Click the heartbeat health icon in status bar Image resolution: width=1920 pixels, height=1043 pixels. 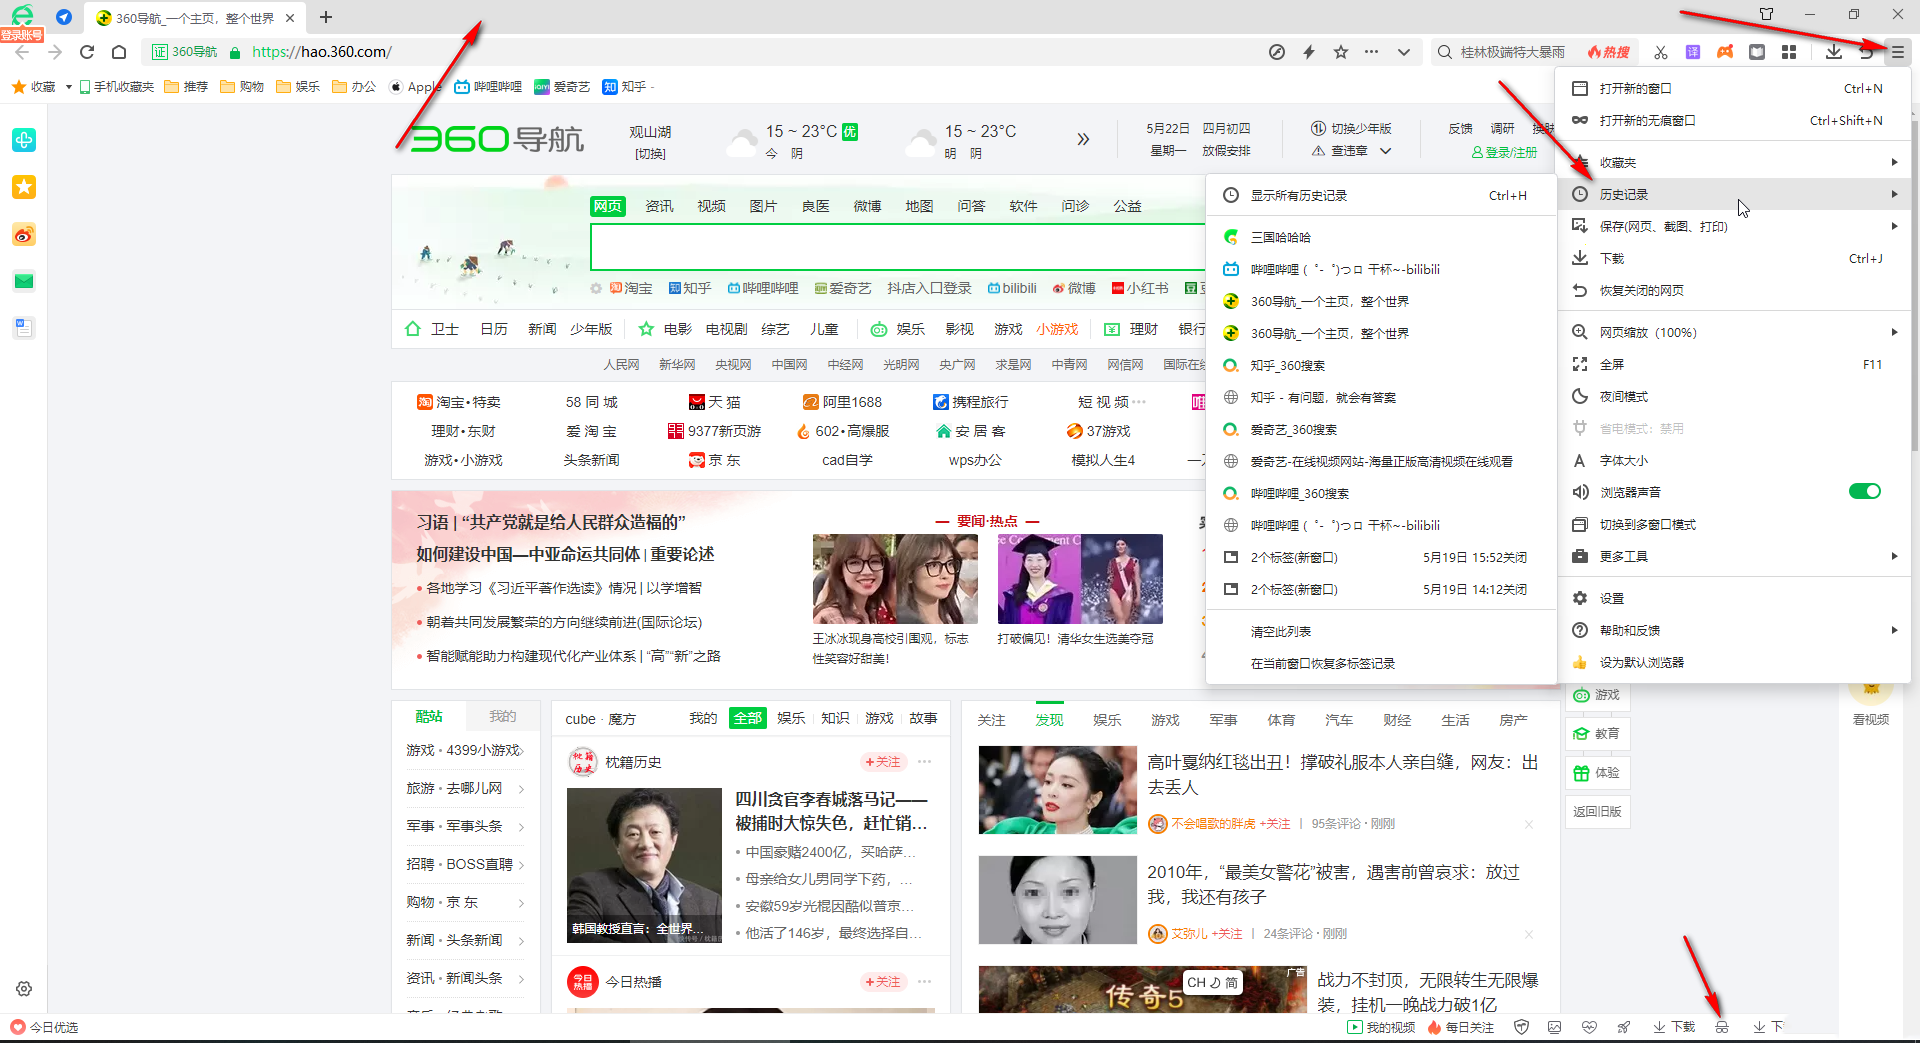pos(1589,1027)
